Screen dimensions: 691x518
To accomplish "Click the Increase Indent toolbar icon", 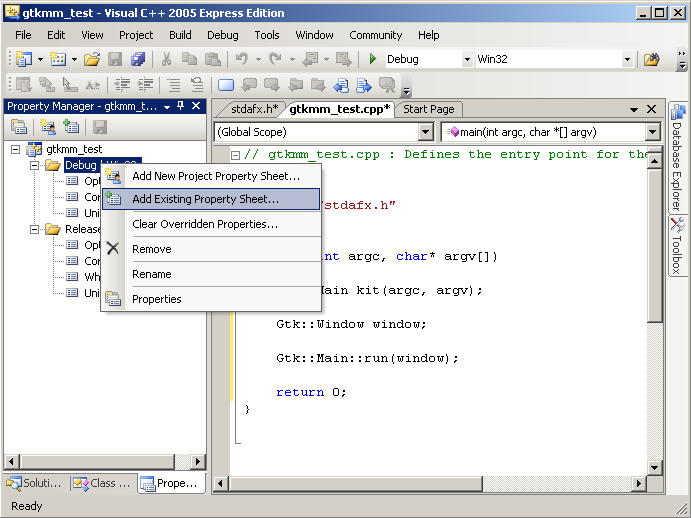I will click(x=147, y=85).
